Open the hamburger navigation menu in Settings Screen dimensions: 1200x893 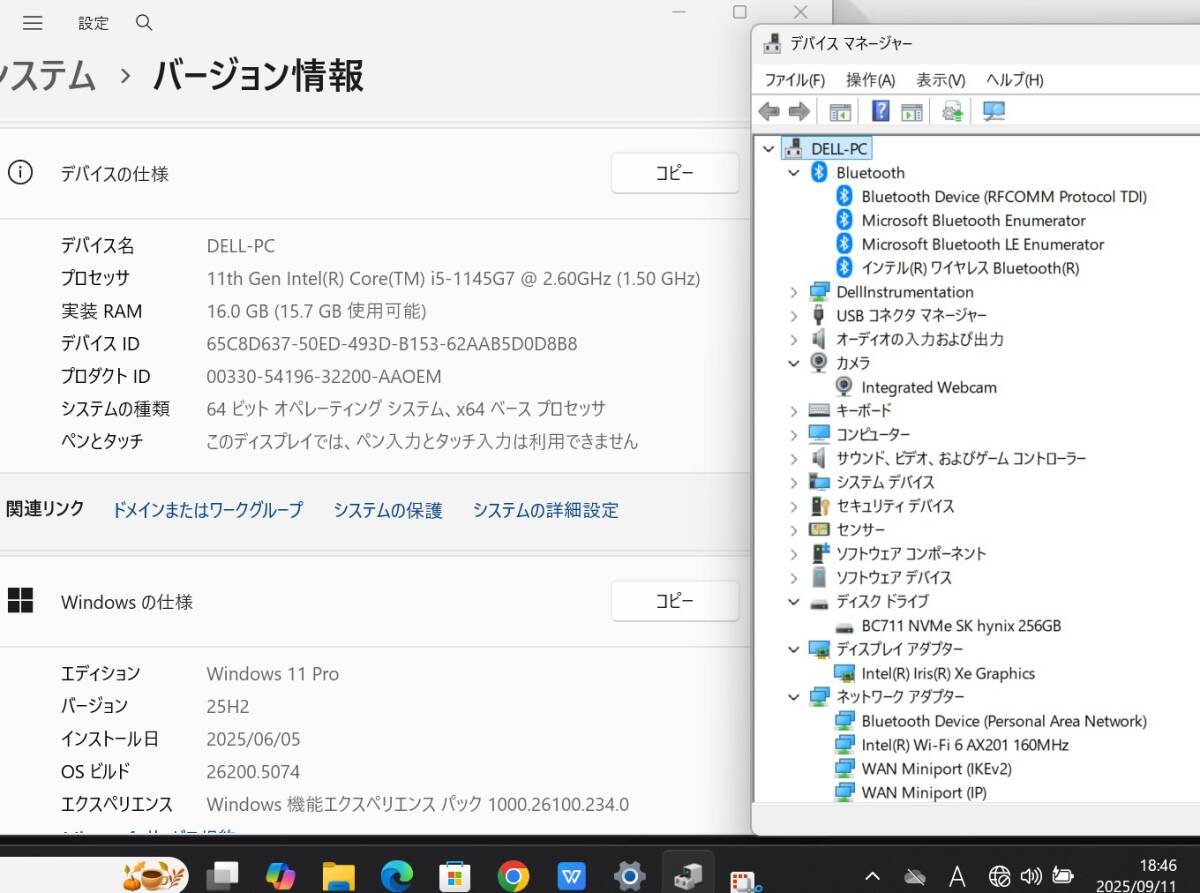(x=32, y=22)
